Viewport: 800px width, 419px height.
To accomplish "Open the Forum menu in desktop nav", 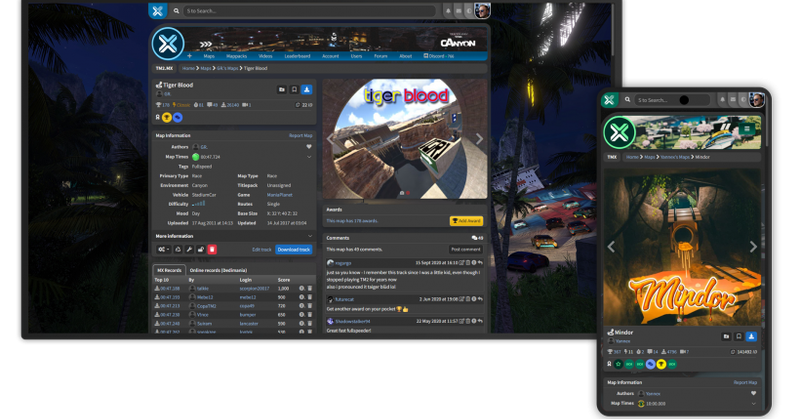I will click(x=381, y=56).
